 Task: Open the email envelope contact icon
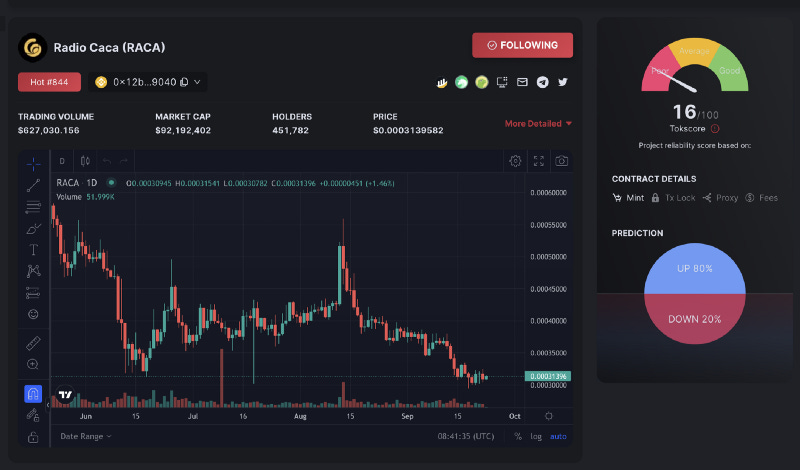pos(522,82)
